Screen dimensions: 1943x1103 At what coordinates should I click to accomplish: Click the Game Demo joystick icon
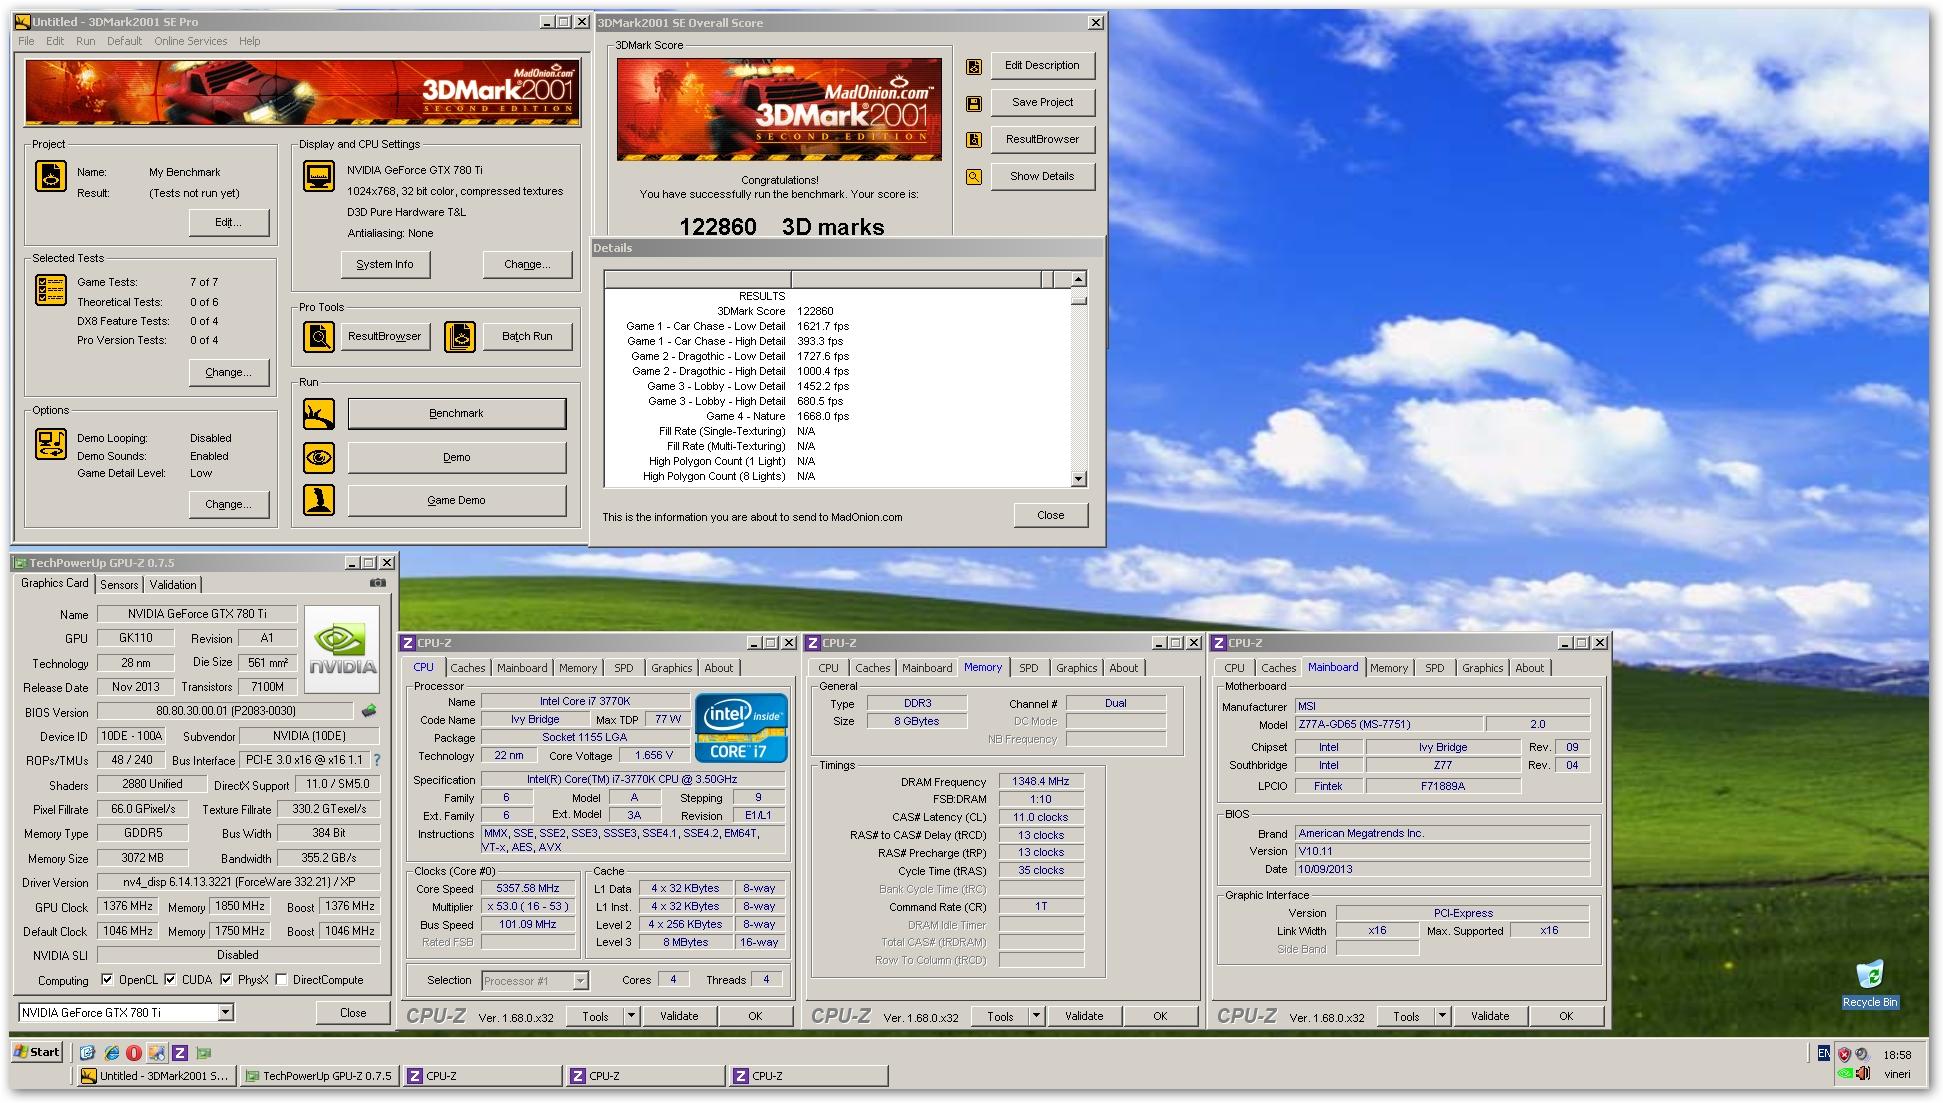tap(318, 500)
